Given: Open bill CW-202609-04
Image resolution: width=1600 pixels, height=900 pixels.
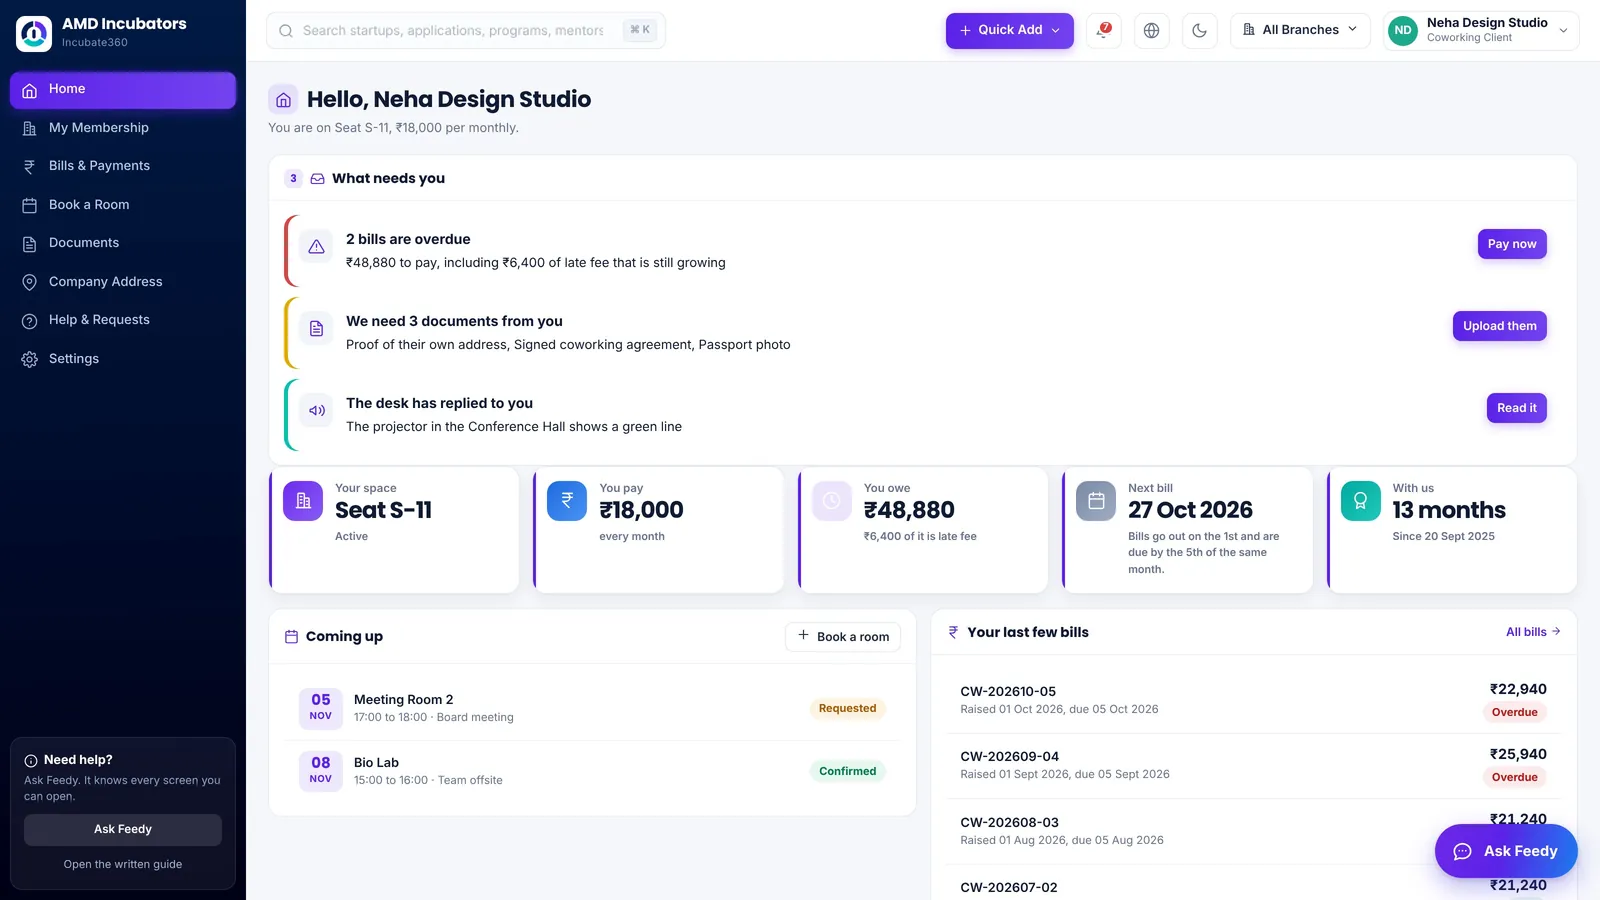Looking at the screenshot, I should click(1253, 765).
